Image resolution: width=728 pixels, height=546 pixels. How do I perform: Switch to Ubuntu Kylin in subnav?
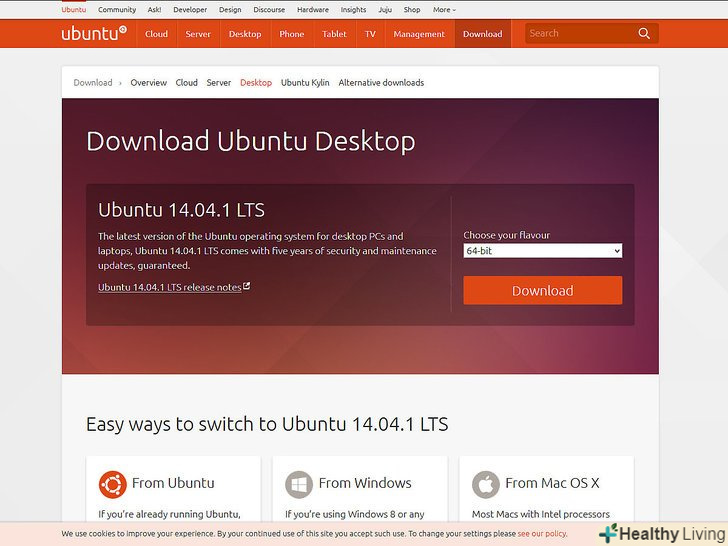click(305, 83)
